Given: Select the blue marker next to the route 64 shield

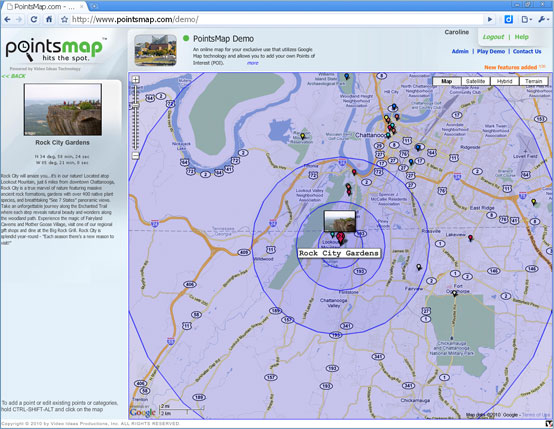Looking at the screenshot, I should coord(418,148).
